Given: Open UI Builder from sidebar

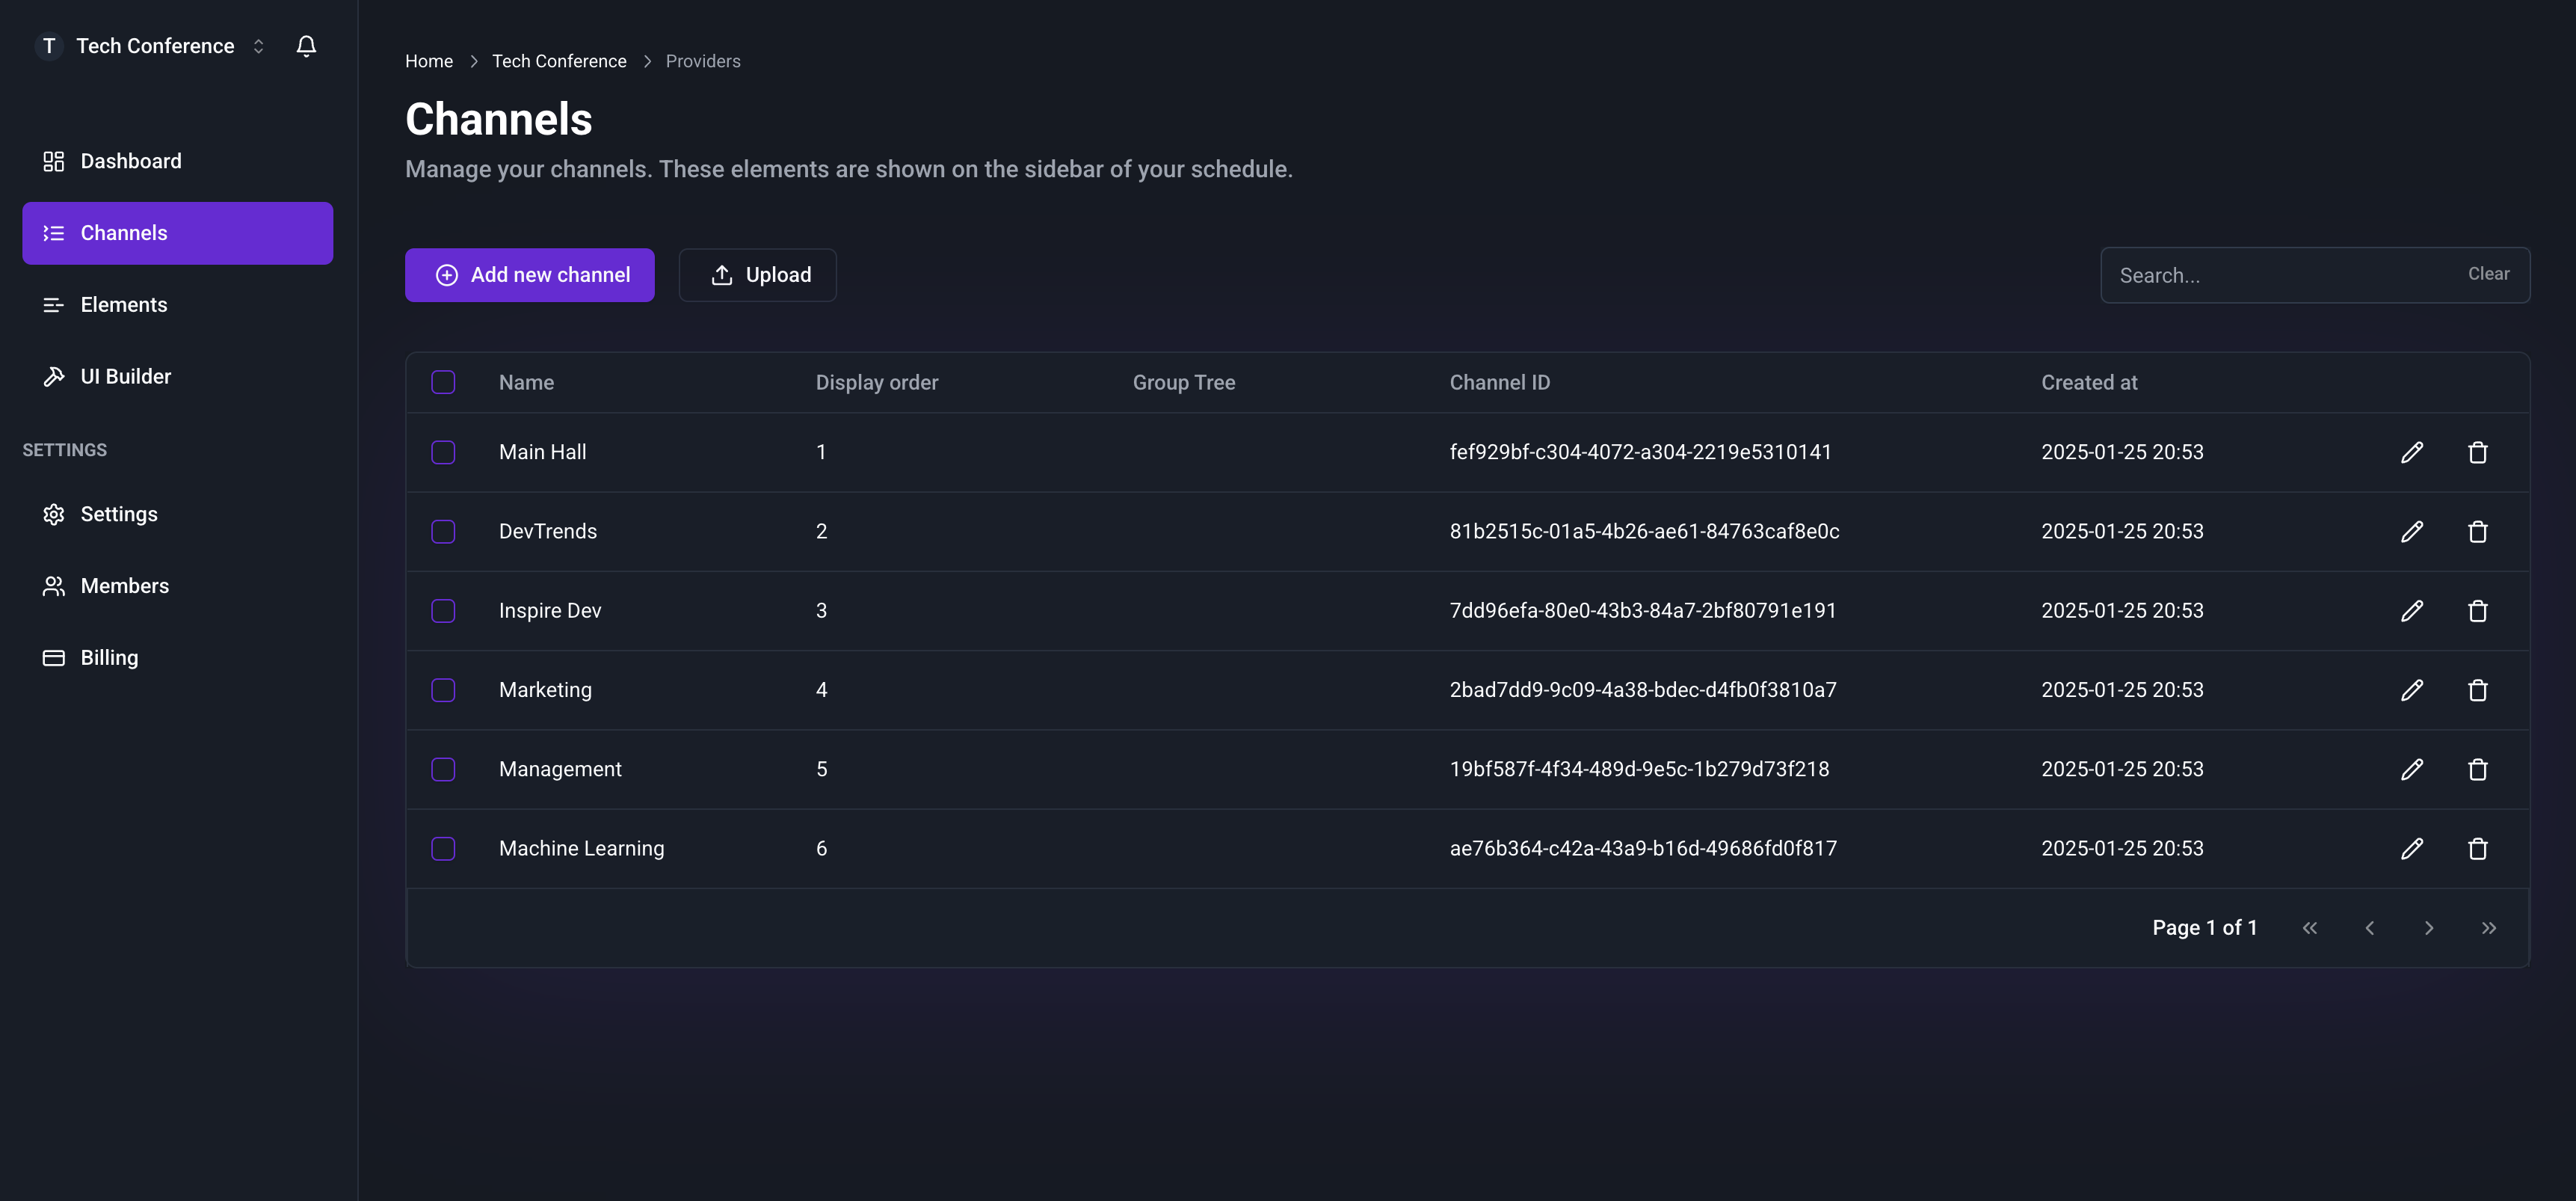Looking at the screenshot, I should point(177,377).
